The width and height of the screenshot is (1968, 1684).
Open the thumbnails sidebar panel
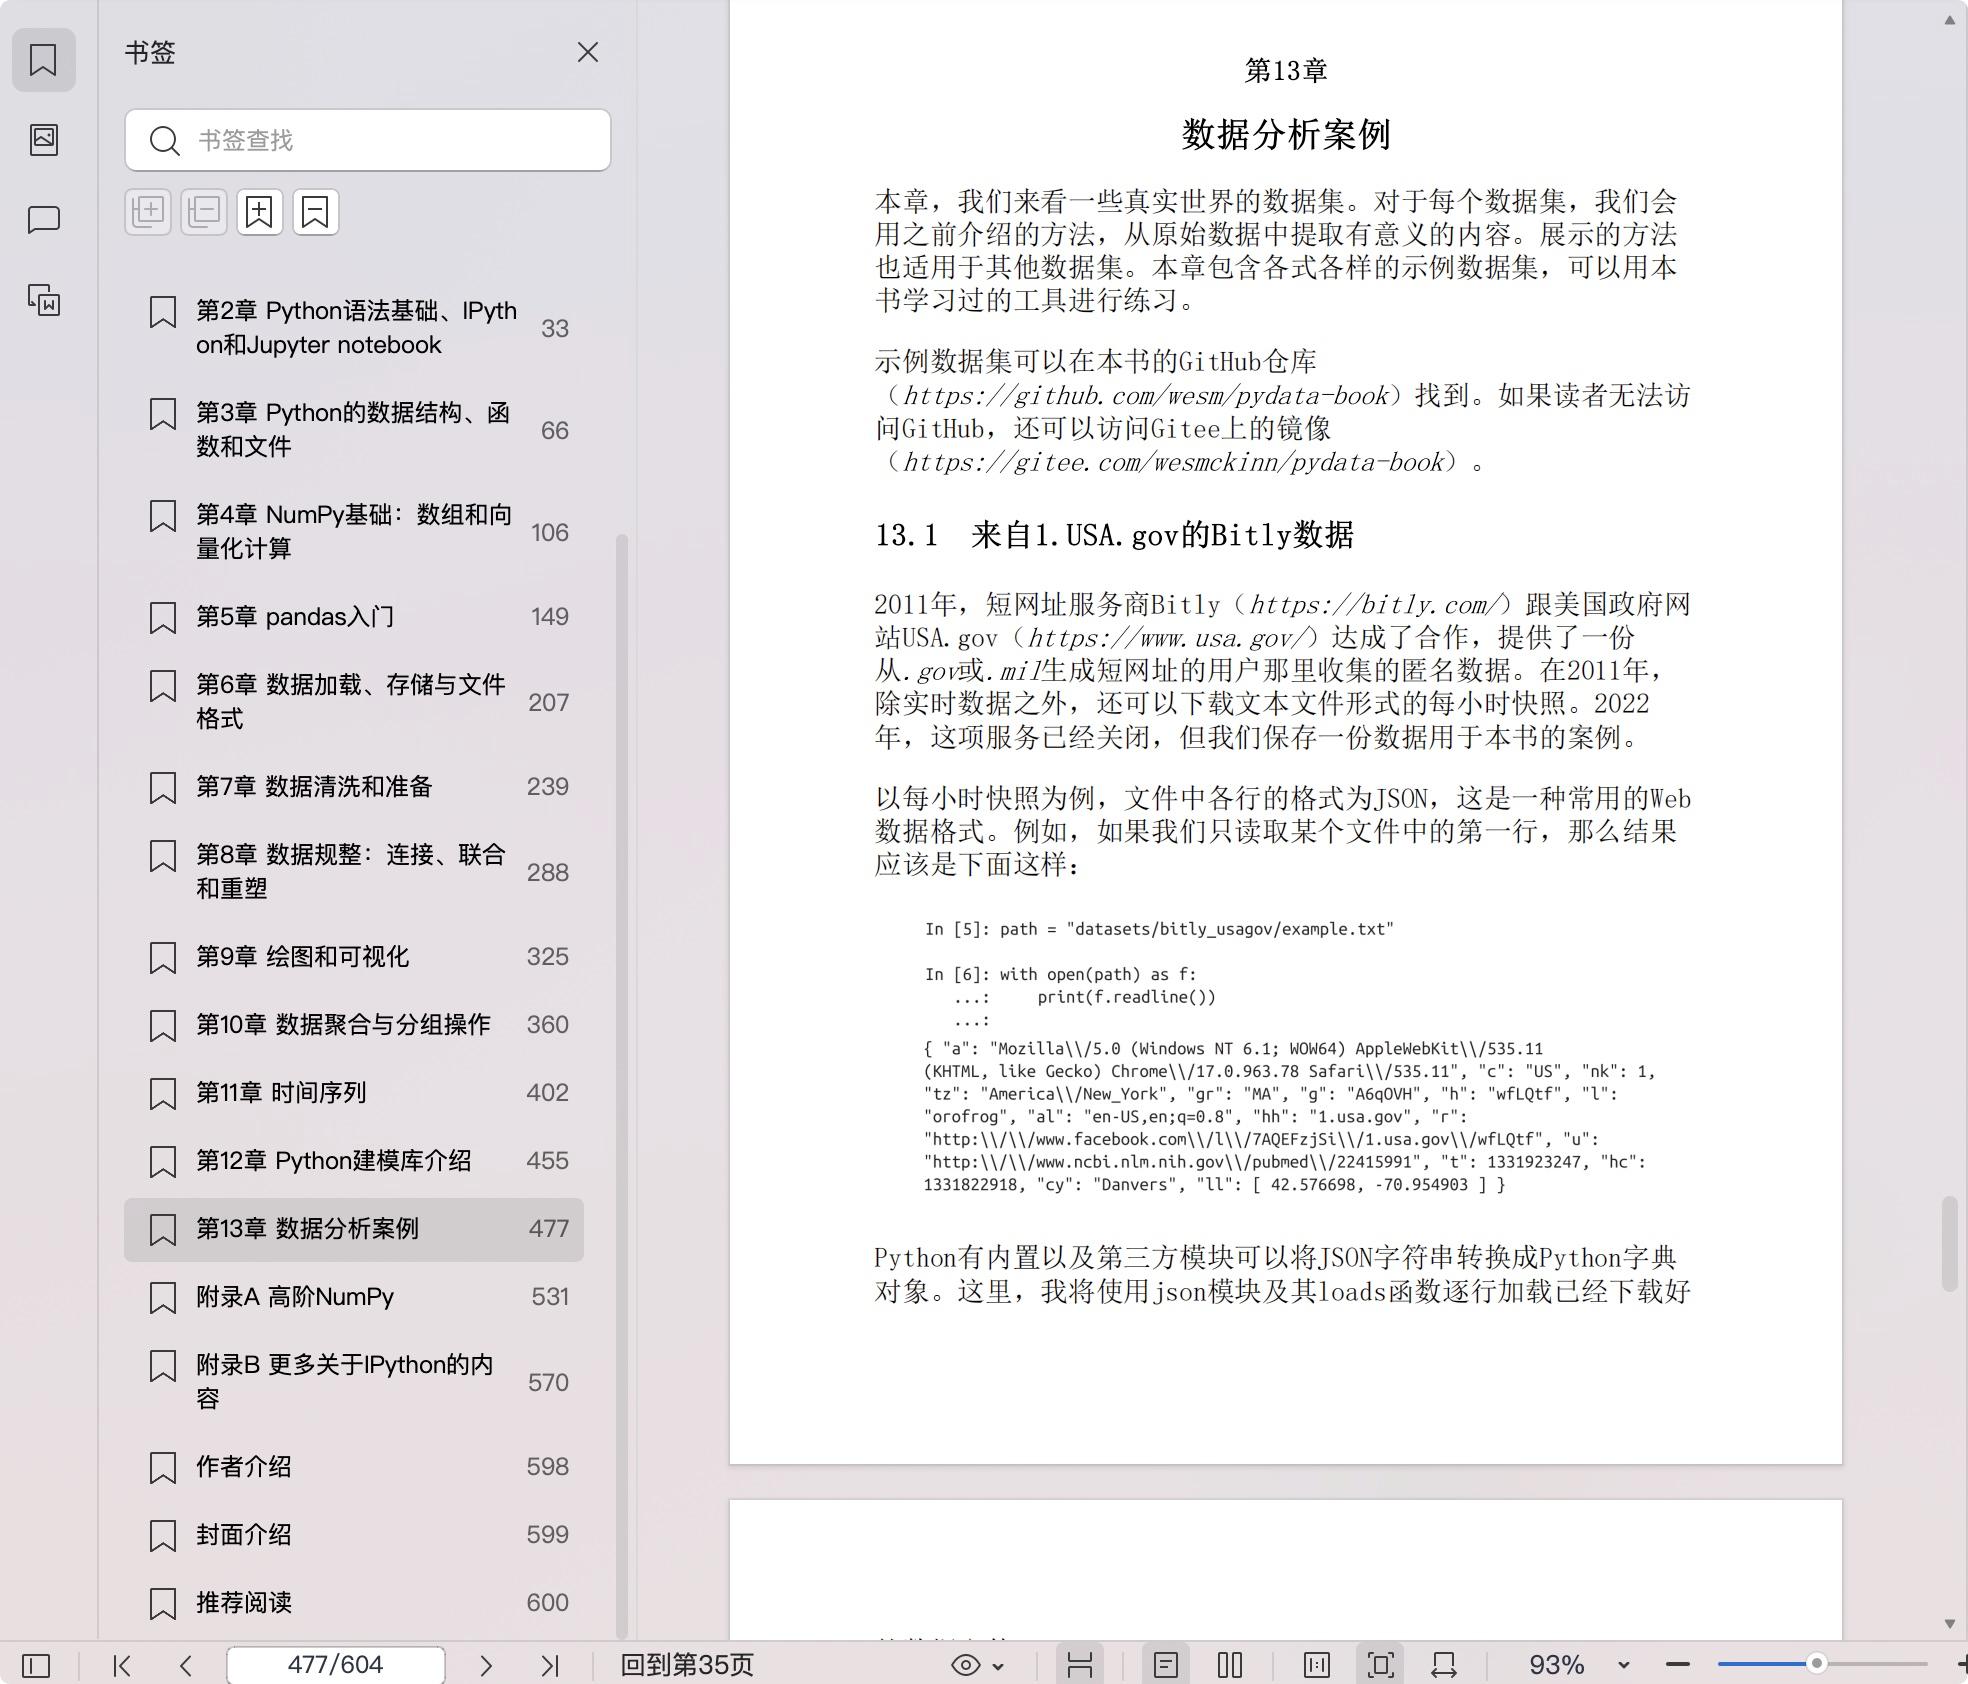pos(43,139)
